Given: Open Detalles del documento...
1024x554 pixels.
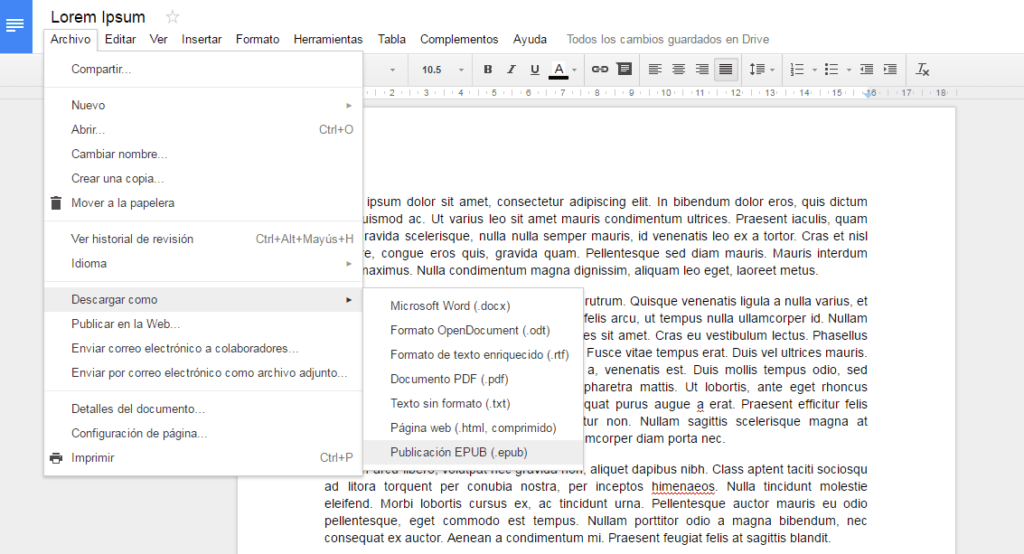Looking at the screenshot, I should [203, 409].
